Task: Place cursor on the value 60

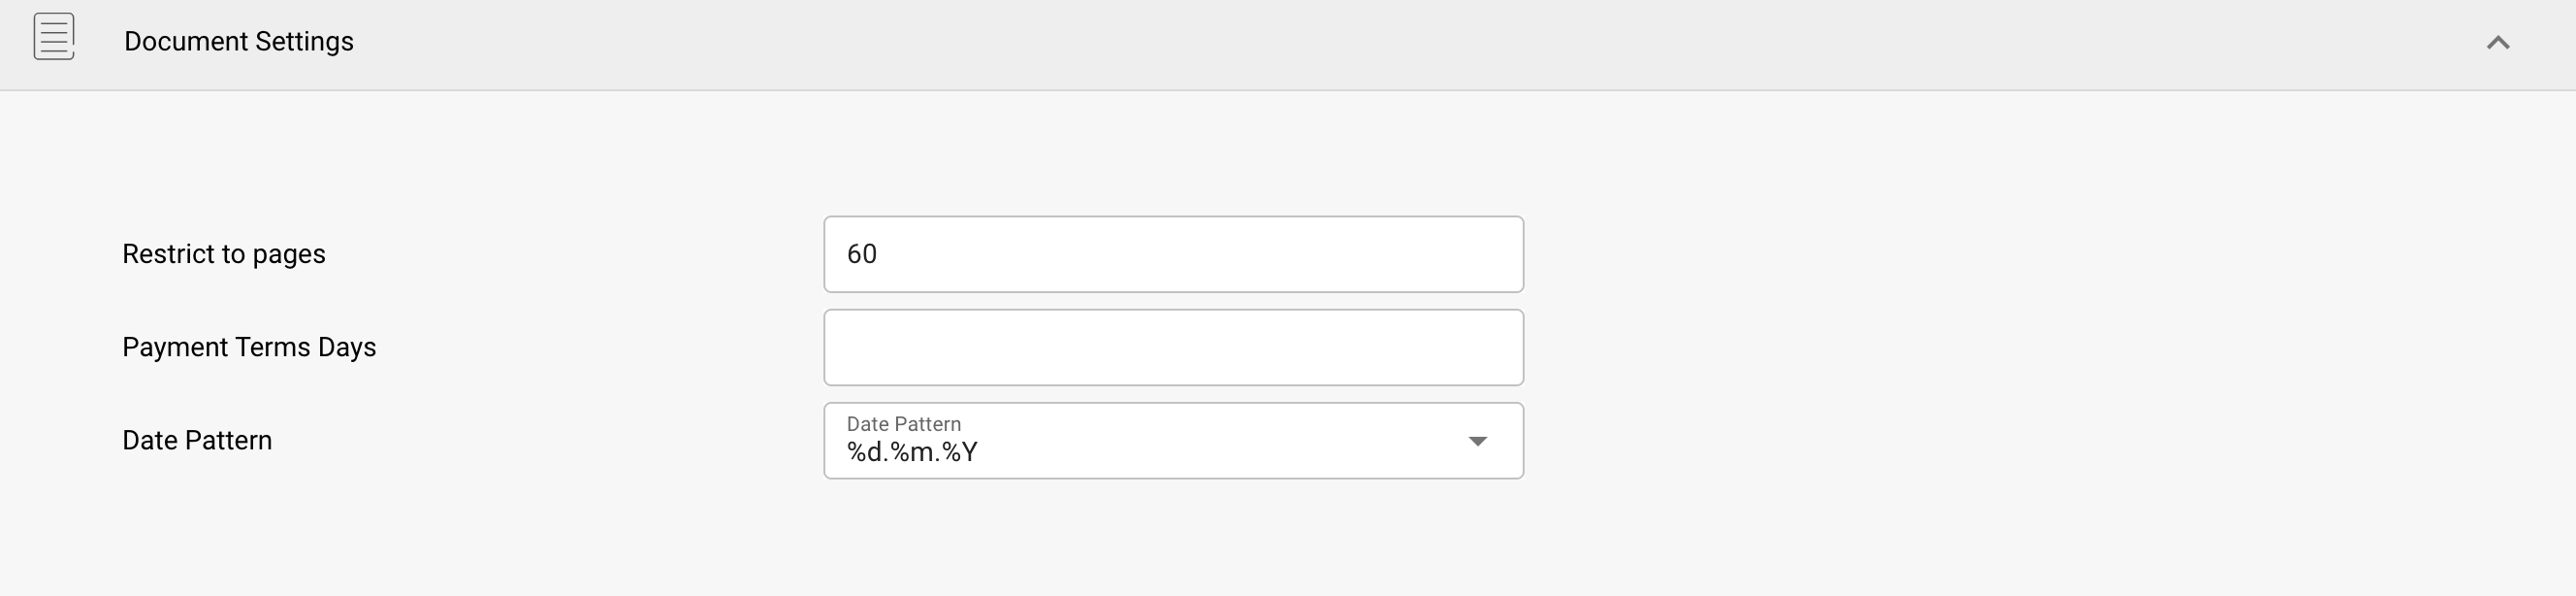Action: point(861,254)
